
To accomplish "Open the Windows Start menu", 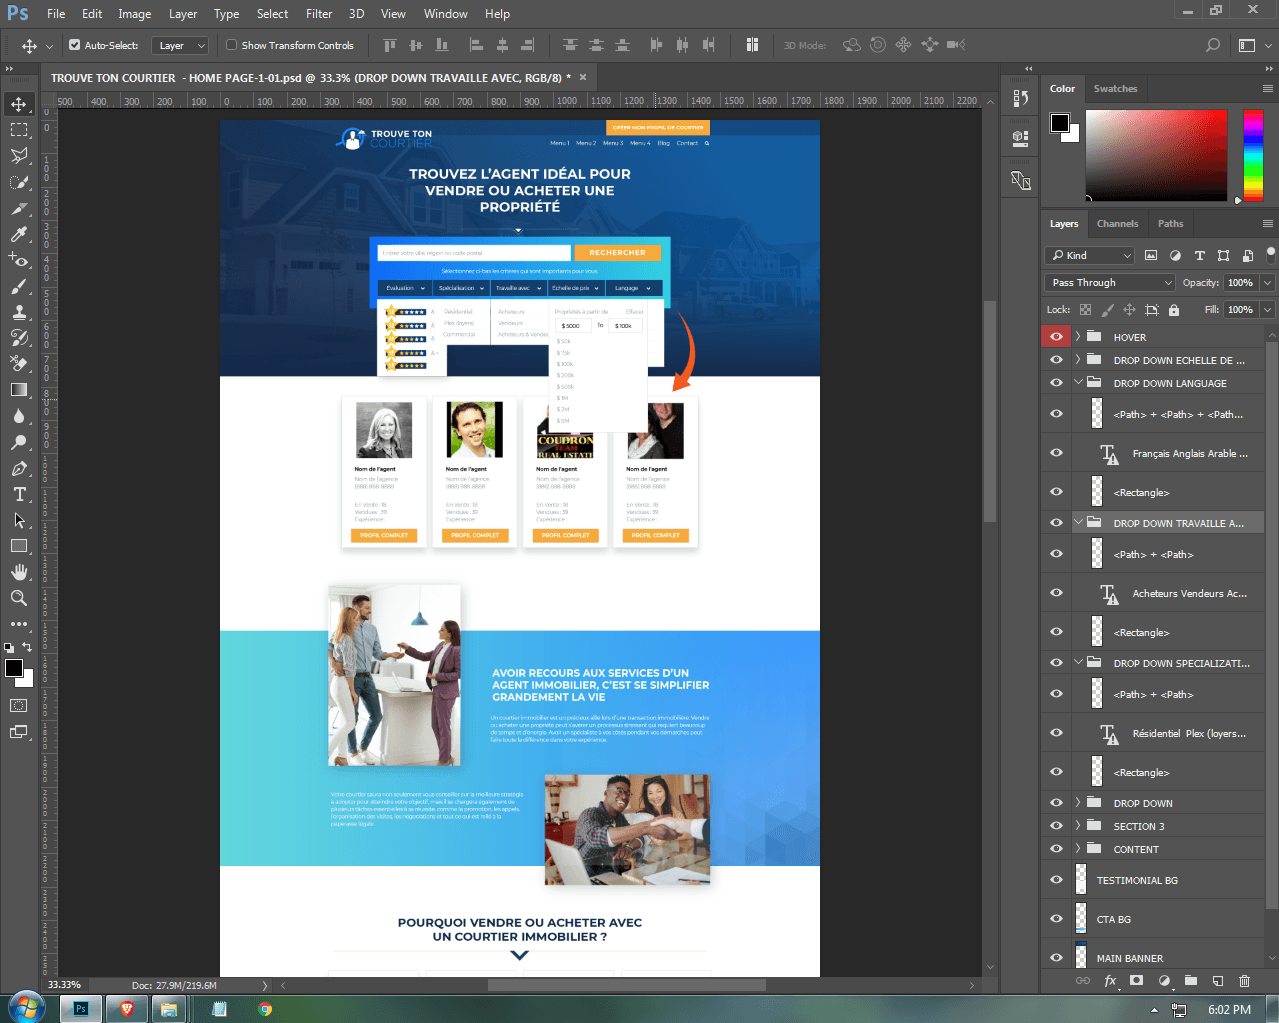I will 26,1008.
